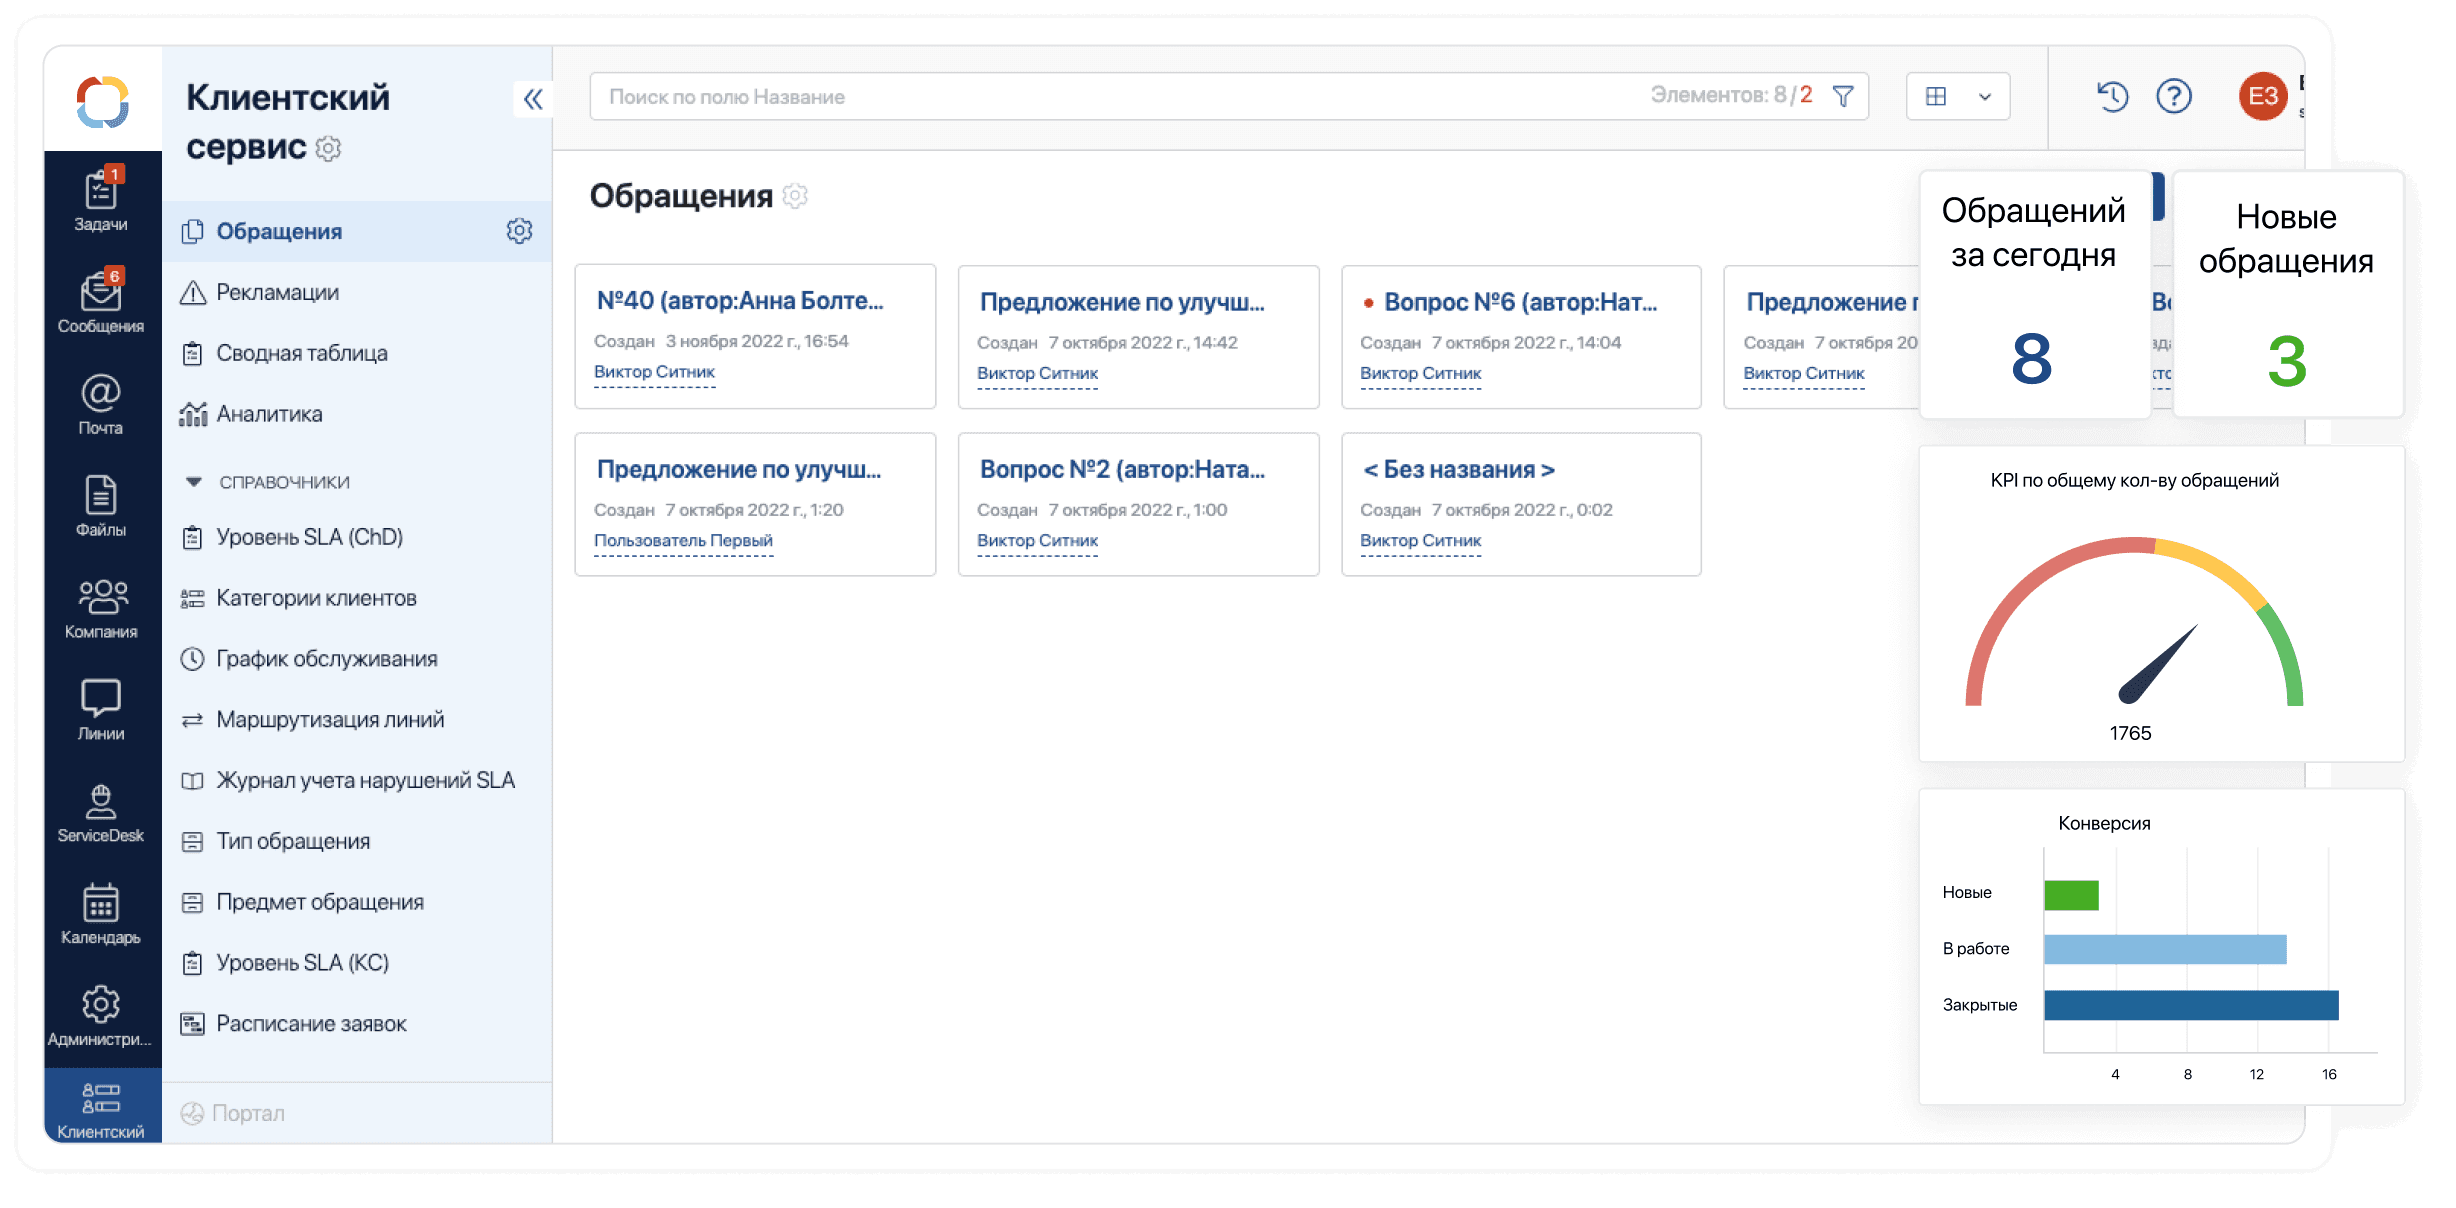This screenshot has width=2456, height=1208.
Task: Collapse the sidebar with double chevron
Action: pyautogui.click(x=533, y=98)
